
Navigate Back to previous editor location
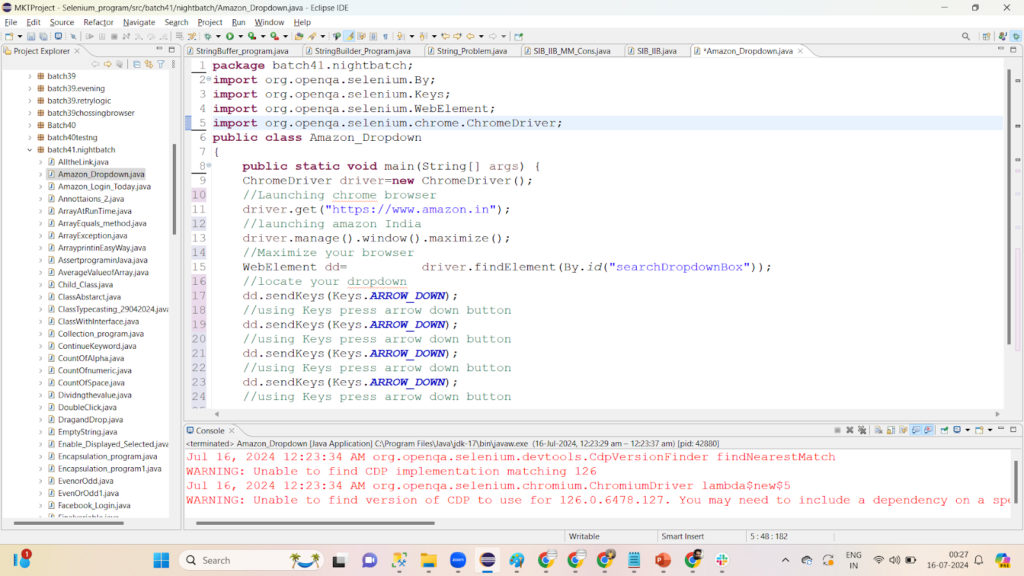pos(470,37)
